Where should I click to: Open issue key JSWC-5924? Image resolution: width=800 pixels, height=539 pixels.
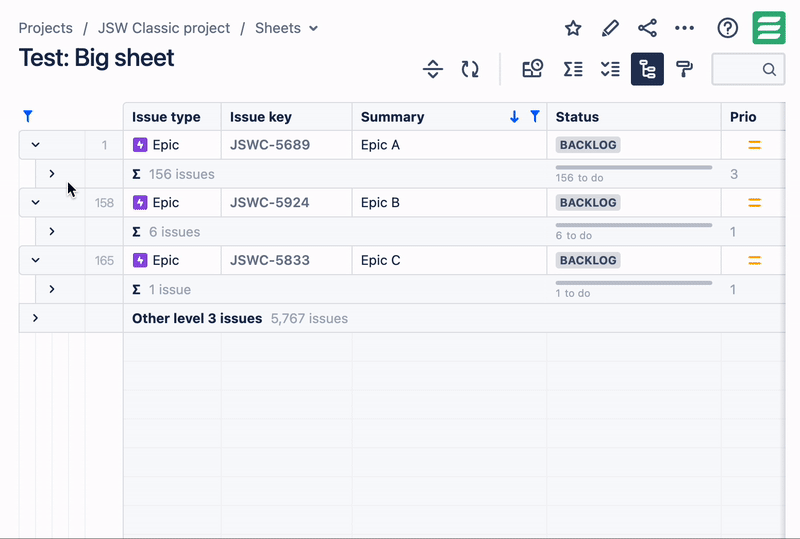click(269, 203)
